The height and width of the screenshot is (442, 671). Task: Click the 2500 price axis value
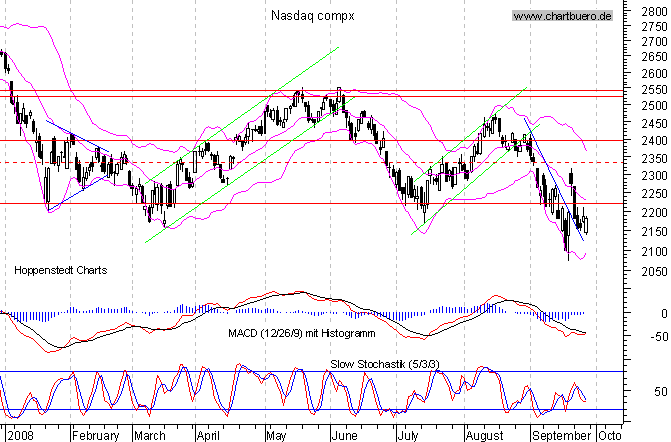(x=655, y=106)
